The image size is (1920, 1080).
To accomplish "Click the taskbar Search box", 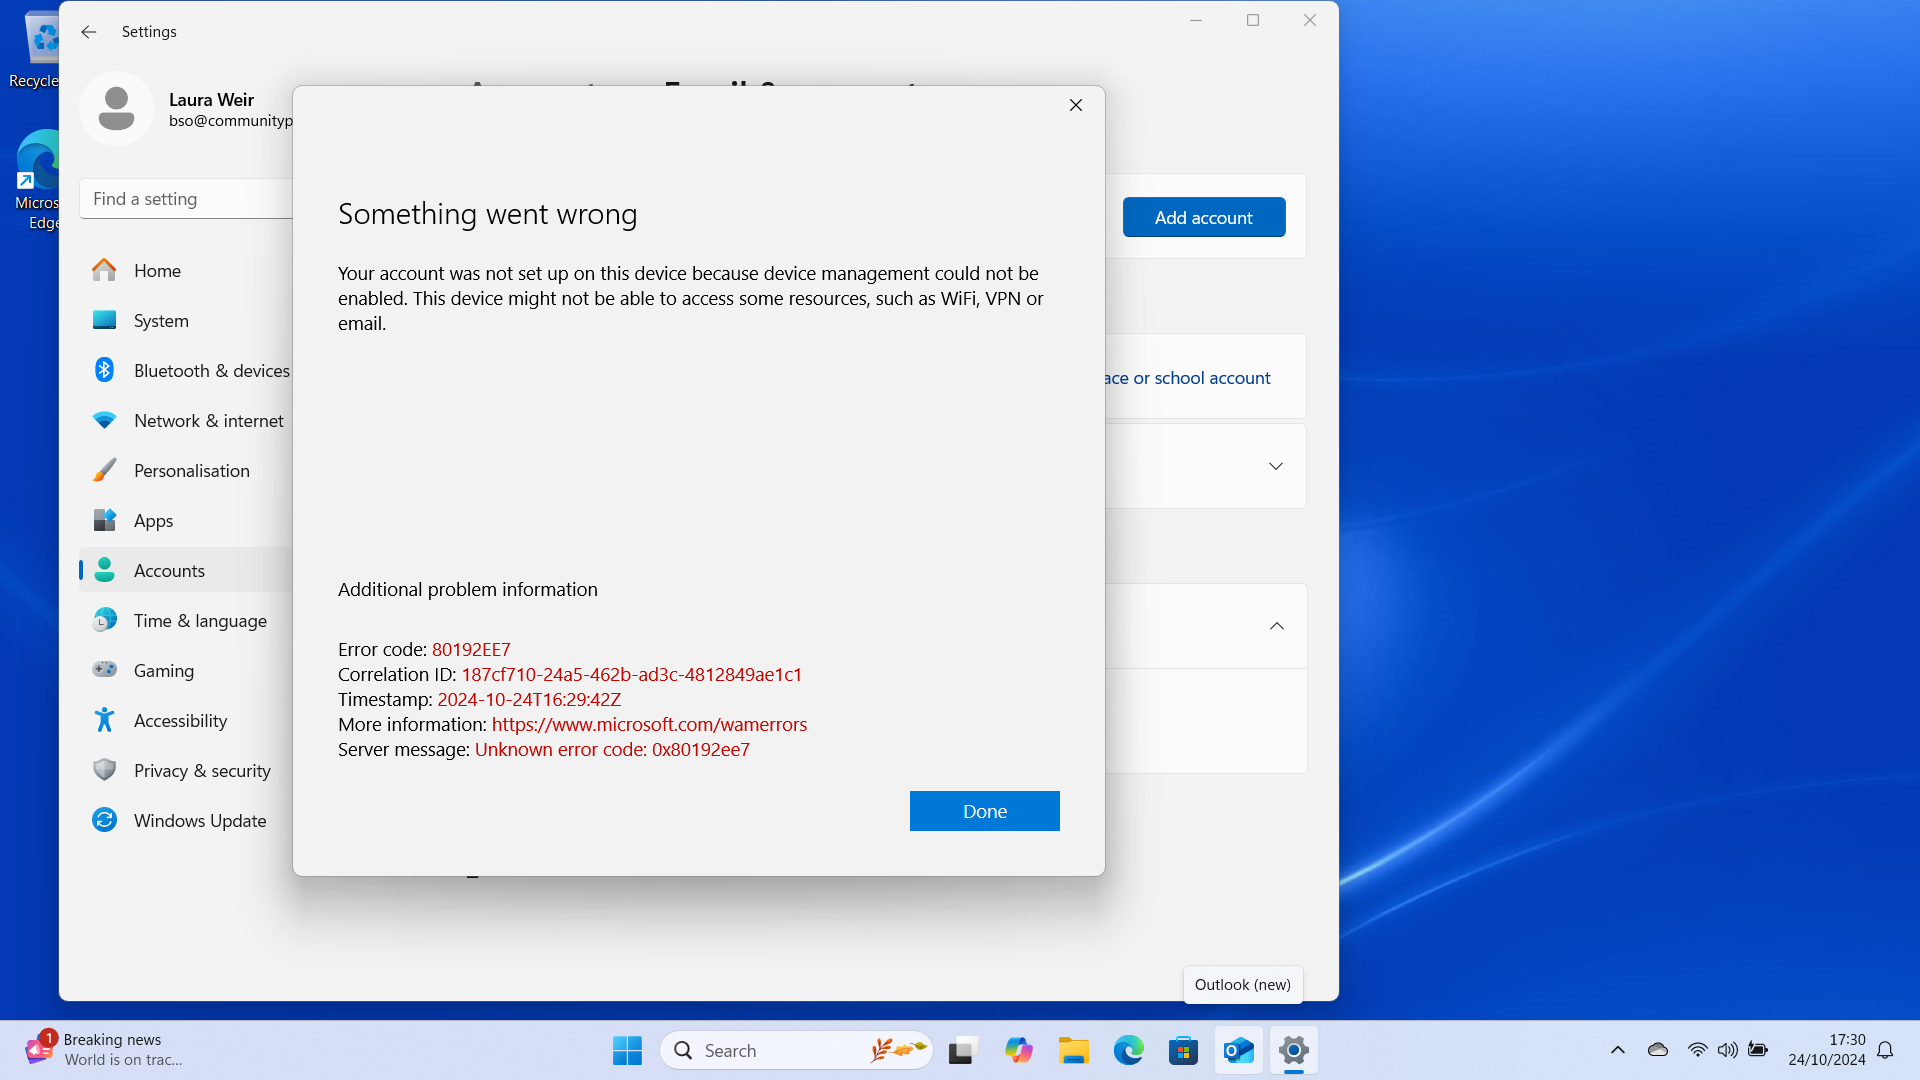I will coord(796,1050).
